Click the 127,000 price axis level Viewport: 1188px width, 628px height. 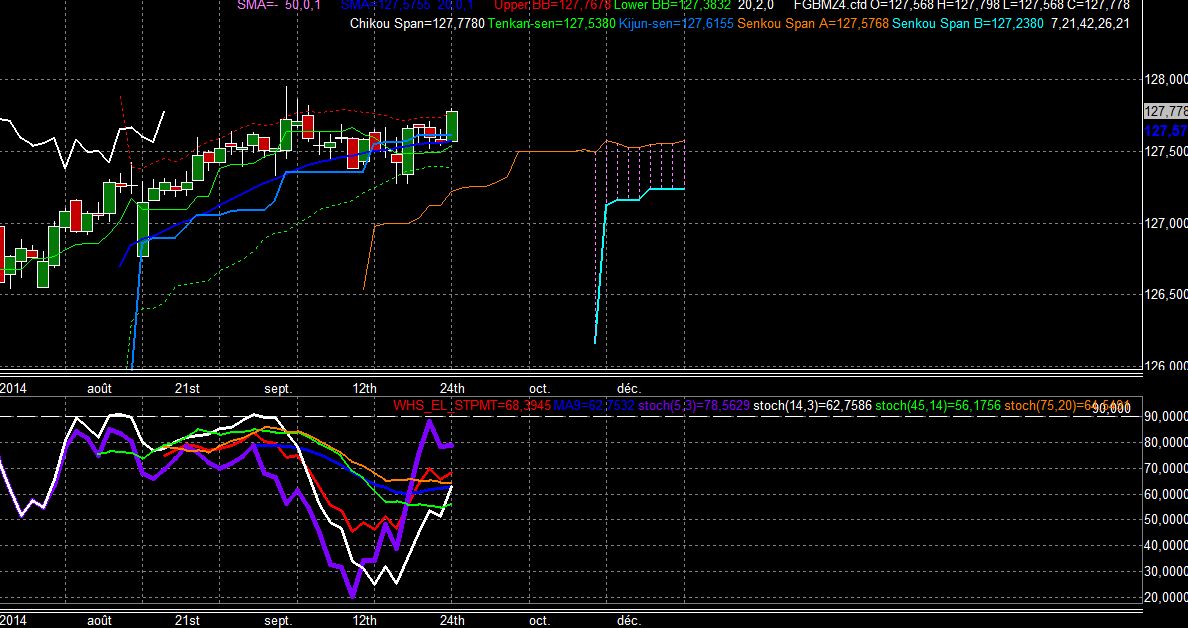[1165, 223]
